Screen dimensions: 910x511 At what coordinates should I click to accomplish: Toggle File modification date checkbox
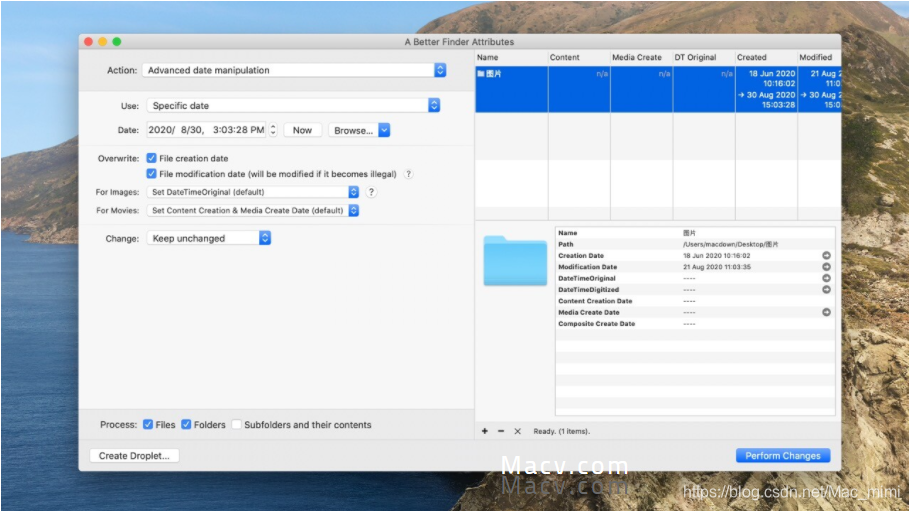pyautogui.click(x=151, y=174)
